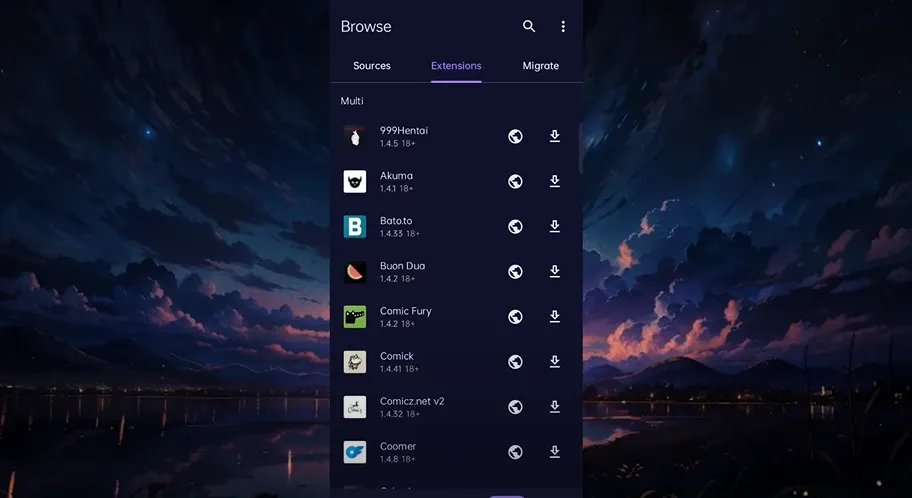Go to the Migrate tab
Viewport: 912px width, 498px height.
coord(540,66)
